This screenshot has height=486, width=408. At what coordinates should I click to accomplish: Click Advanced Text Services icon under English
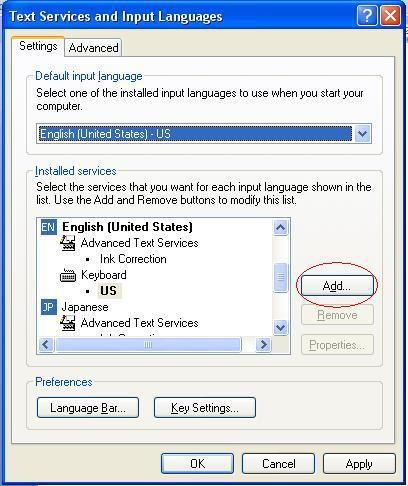[68, 243]
